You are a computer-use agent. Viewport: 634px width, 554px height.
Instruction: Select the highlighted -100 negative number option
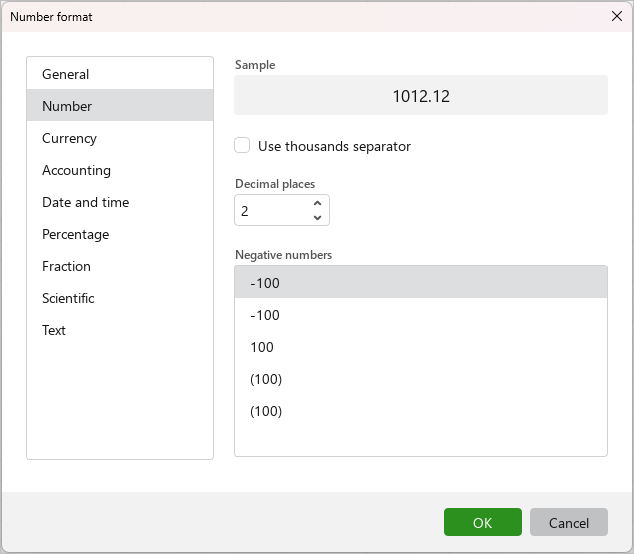[421, 282]
